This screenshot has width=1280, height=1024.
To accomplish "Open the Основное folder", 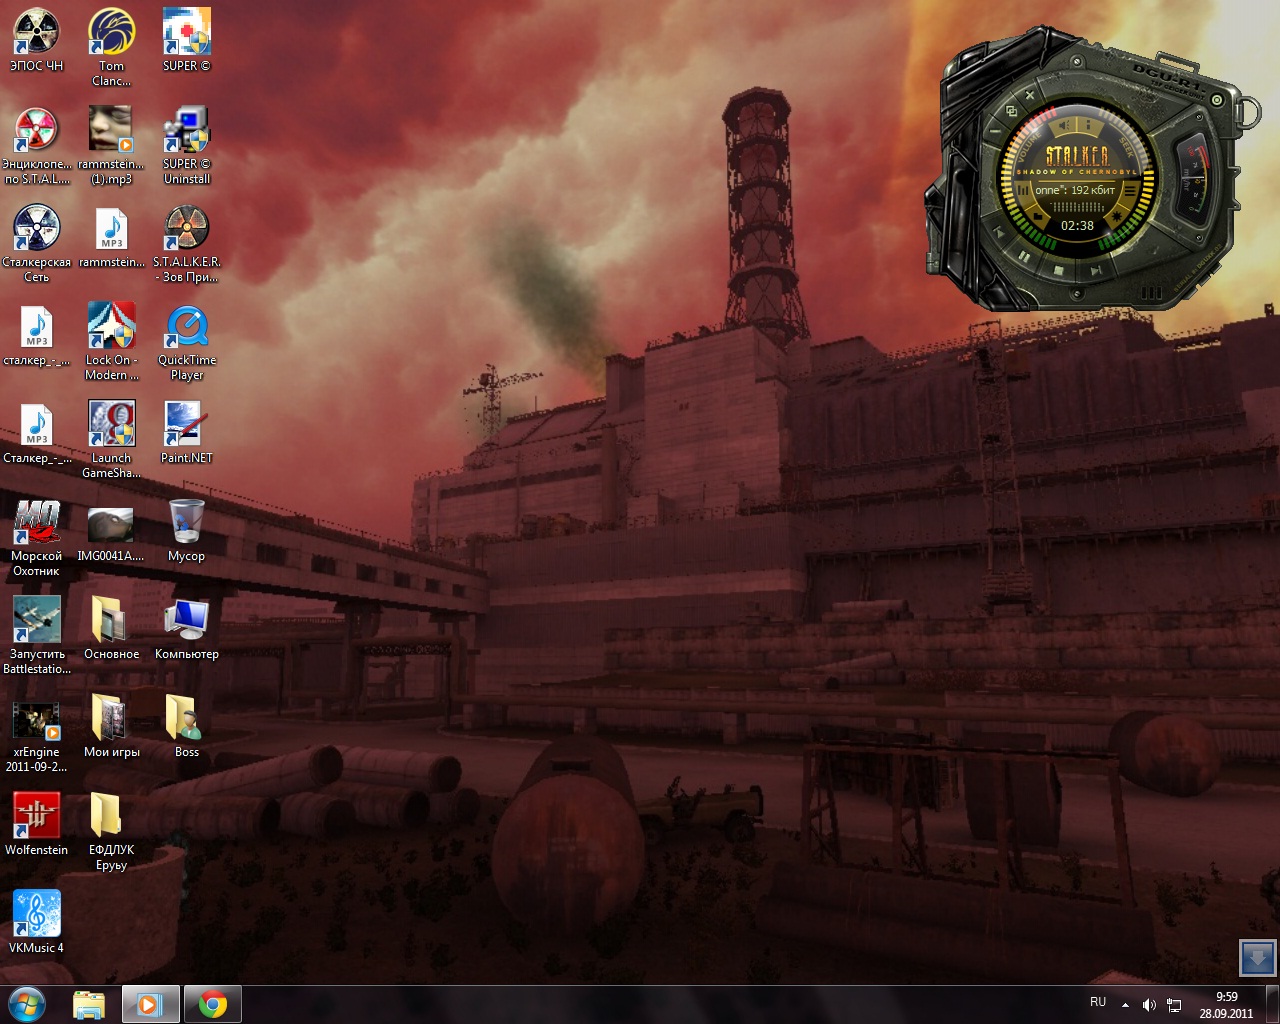I will click(111, 629).
